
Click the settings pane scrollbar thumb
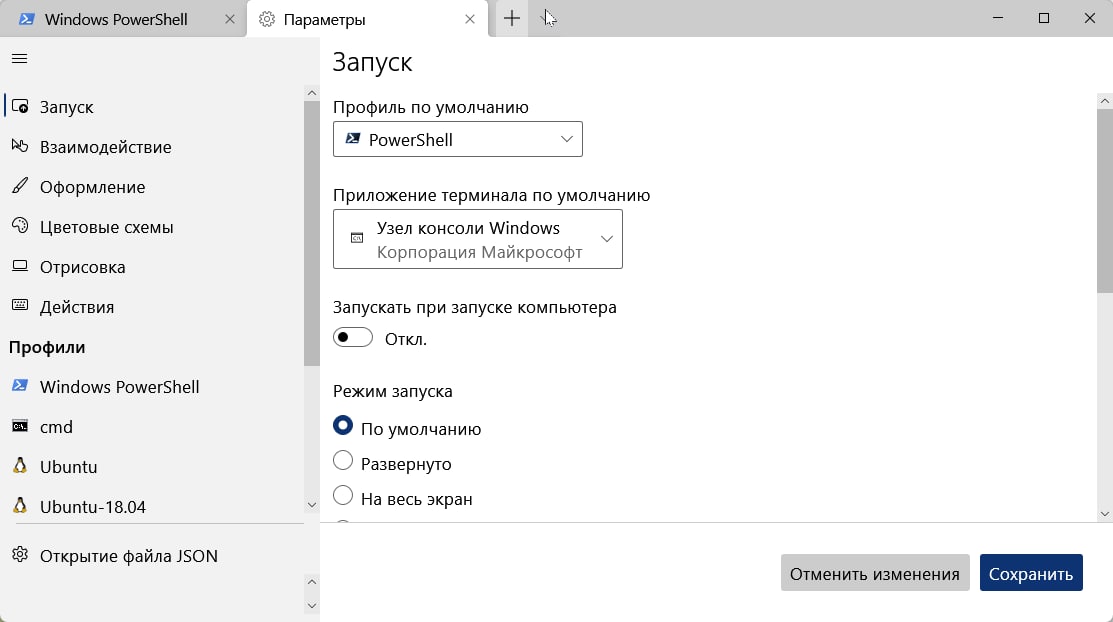coord(1104,201)
